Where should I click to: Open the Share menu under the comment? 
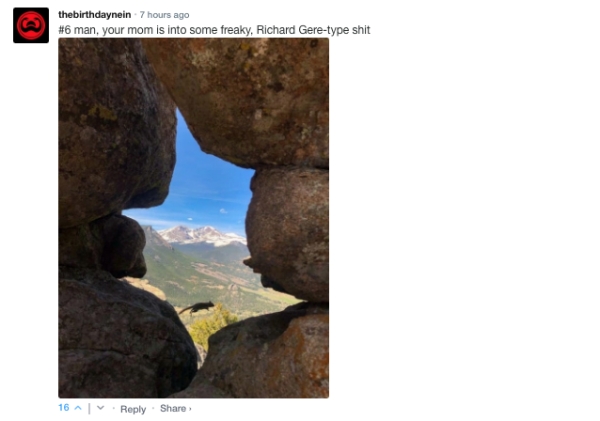pyautogui.click(x=173, y=408)
